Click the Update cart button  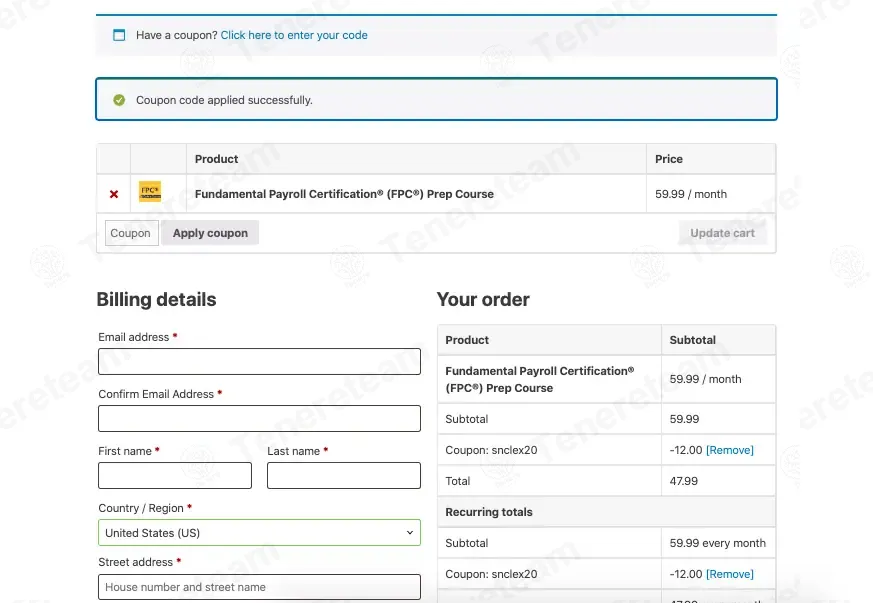(x=722, y=233)
